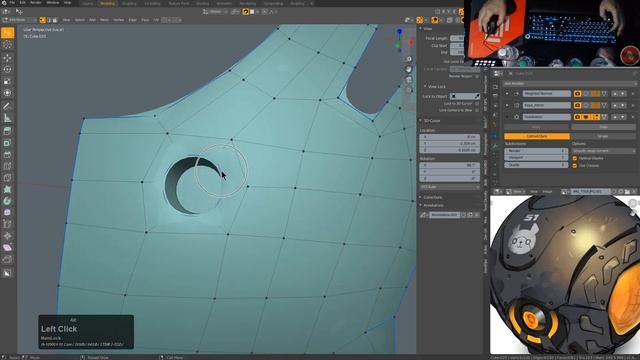The image size is (640, 360).
Task: Select the Smooth tool
Action: tap(7, 212)
